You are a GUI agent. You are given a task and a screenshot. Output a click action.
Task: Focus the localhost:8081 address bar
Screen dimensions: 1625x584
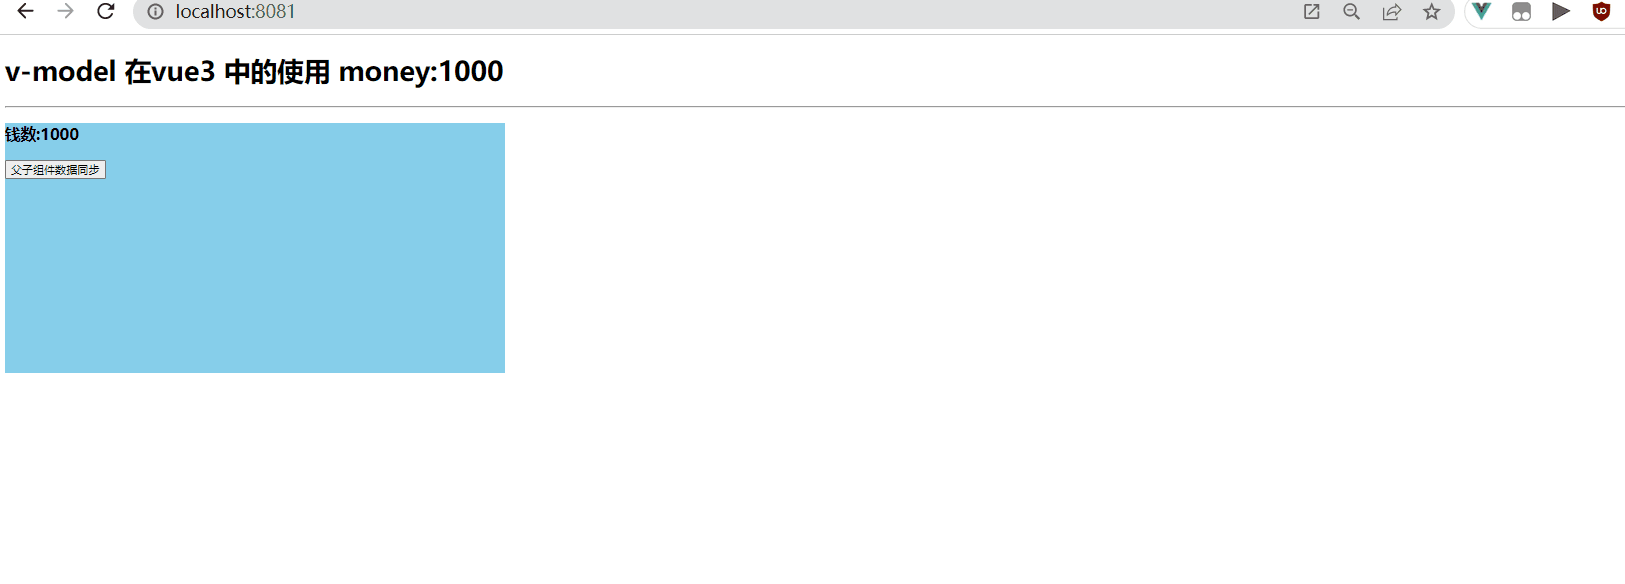(720, 12)
